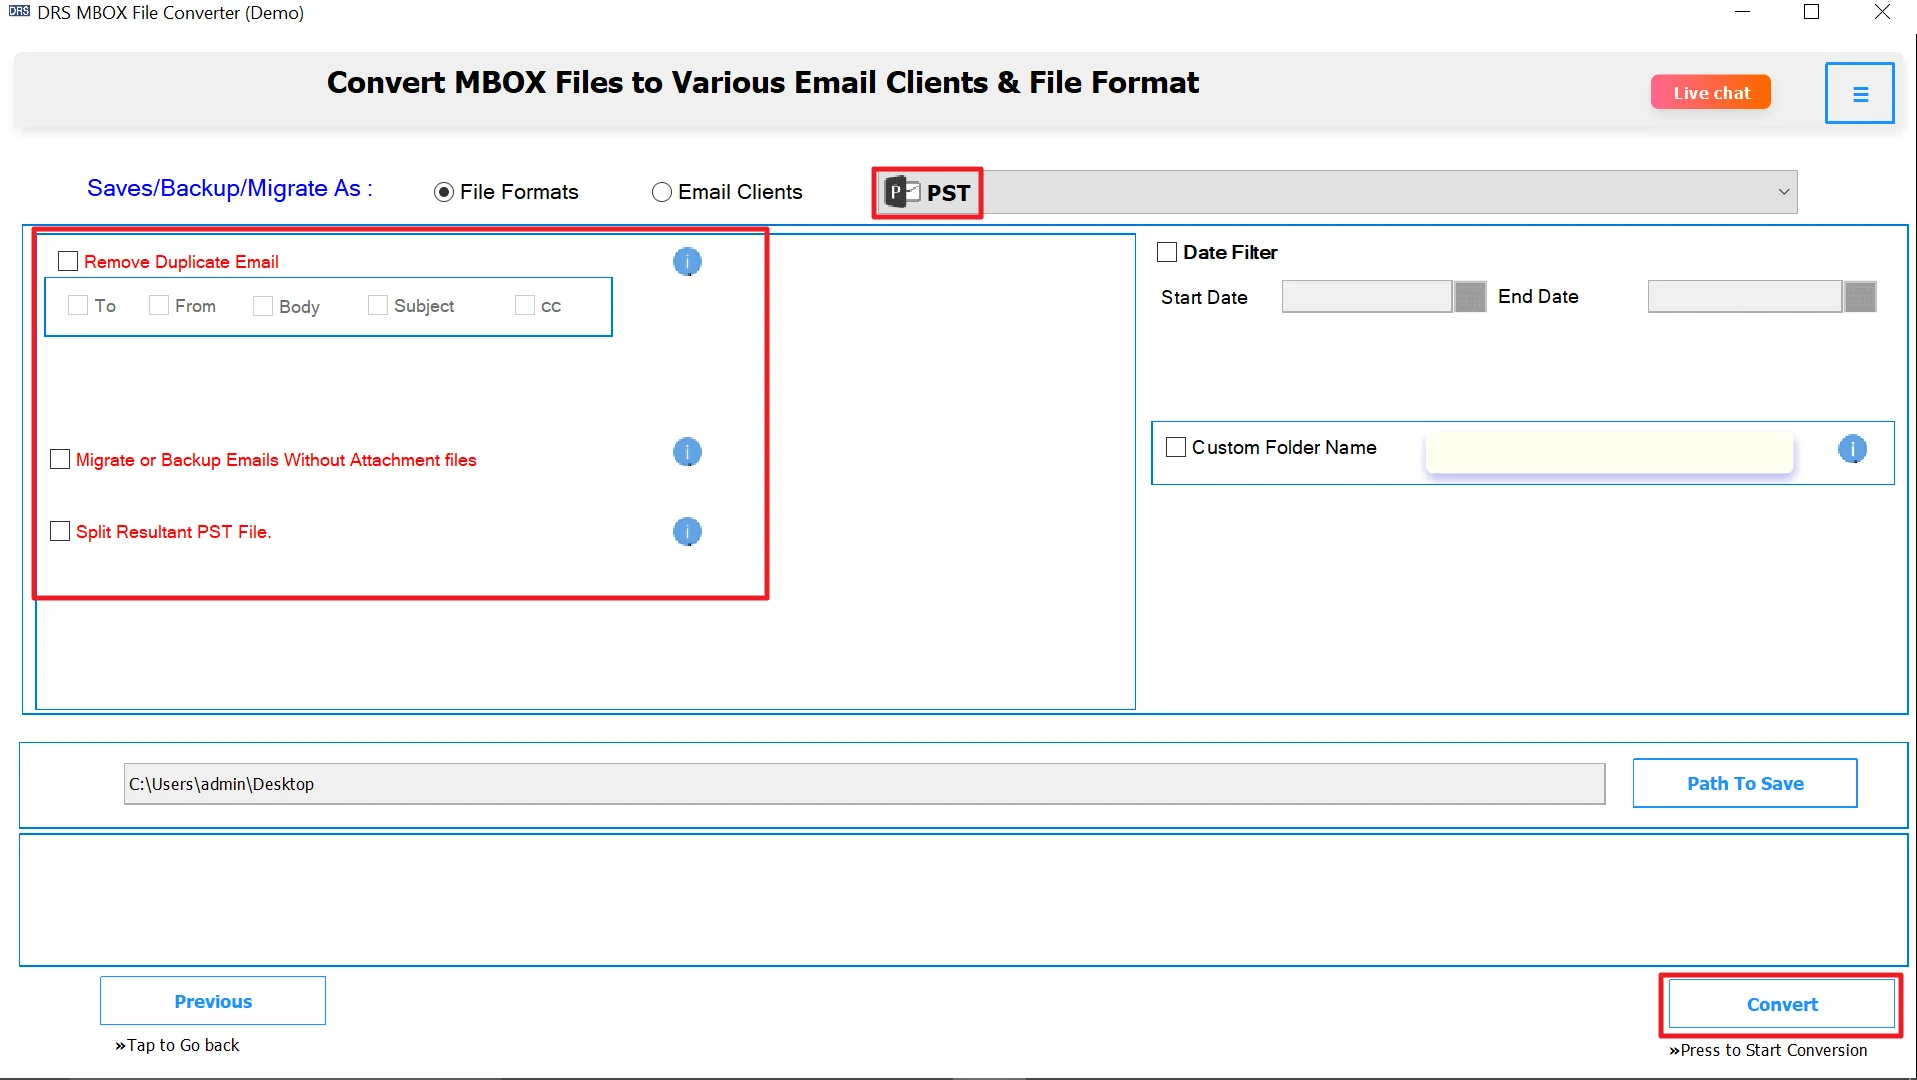Minimize the DRS MBOX File Converter window
Image resolution: width=1917 pixels, height=1080 pixels.
tap(1742, 12)
